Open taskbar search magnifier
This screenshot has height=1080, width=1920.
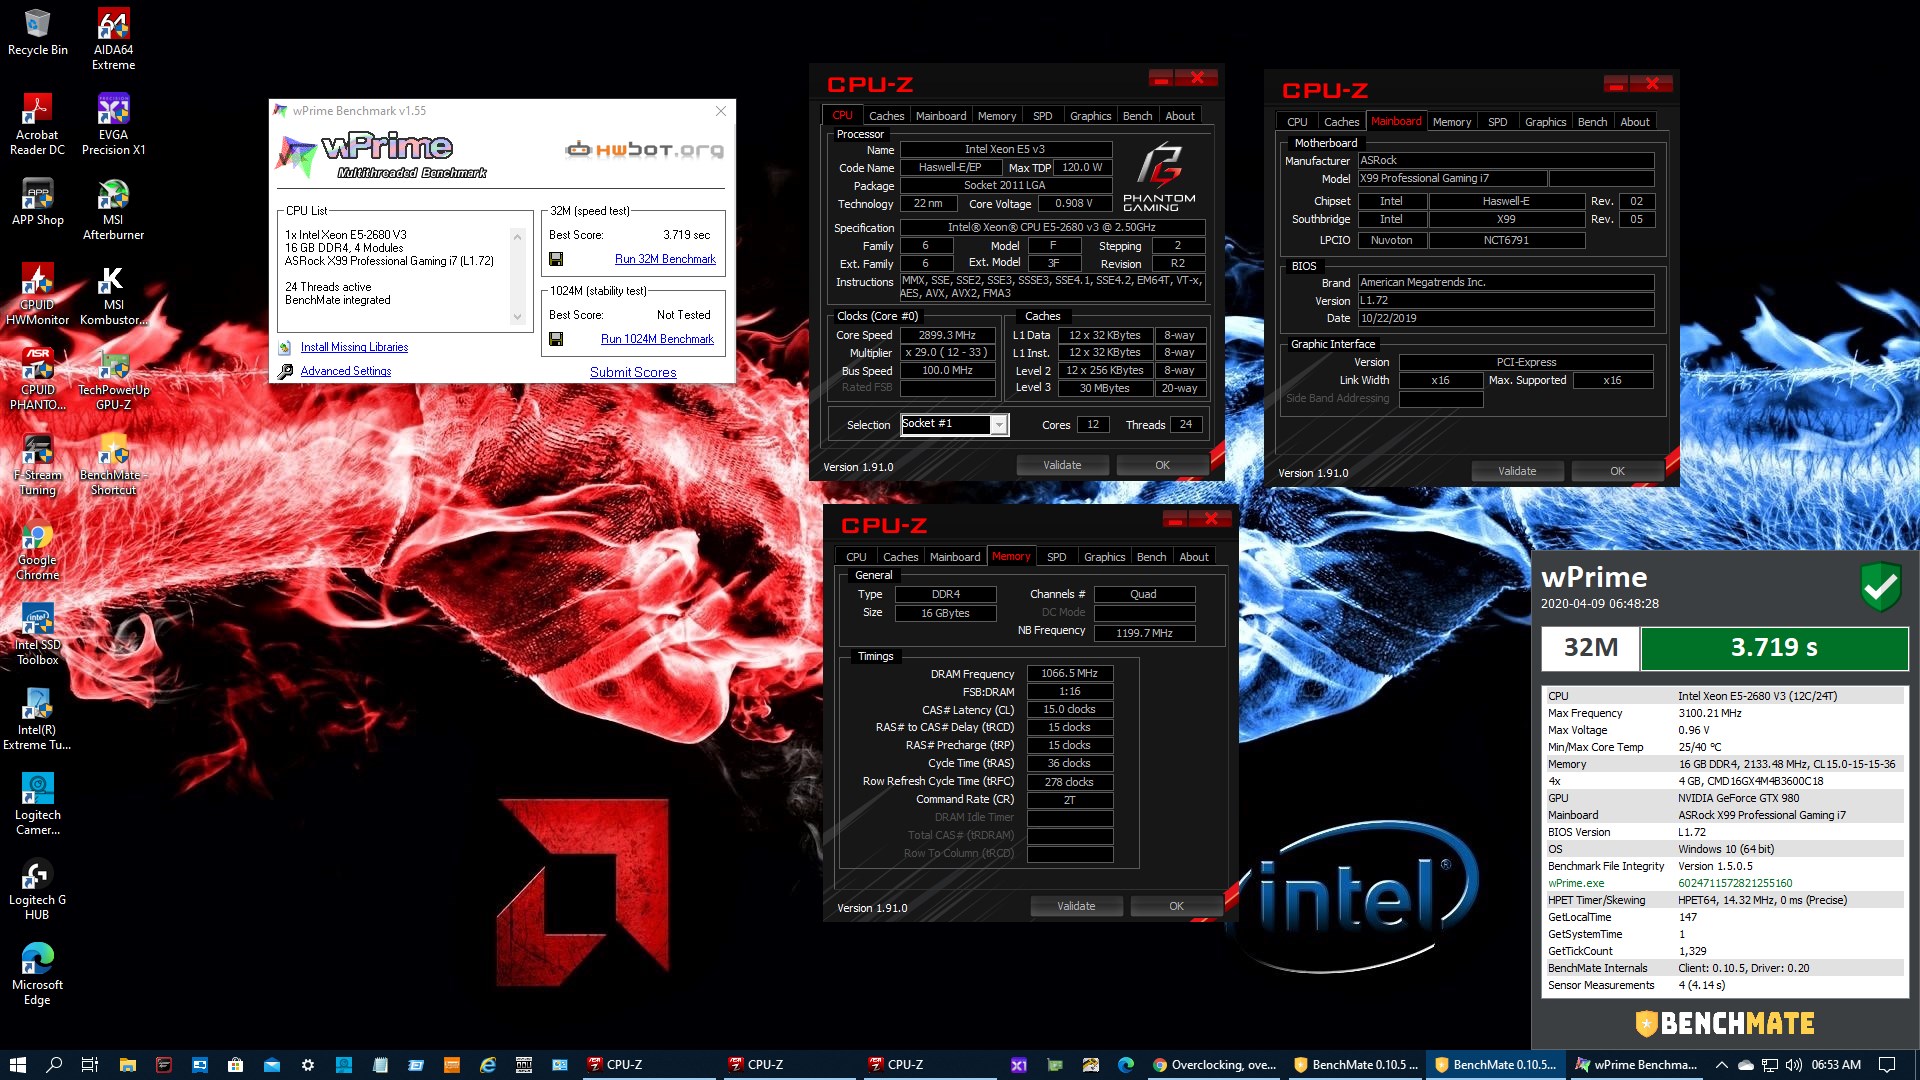point(54,1065)
